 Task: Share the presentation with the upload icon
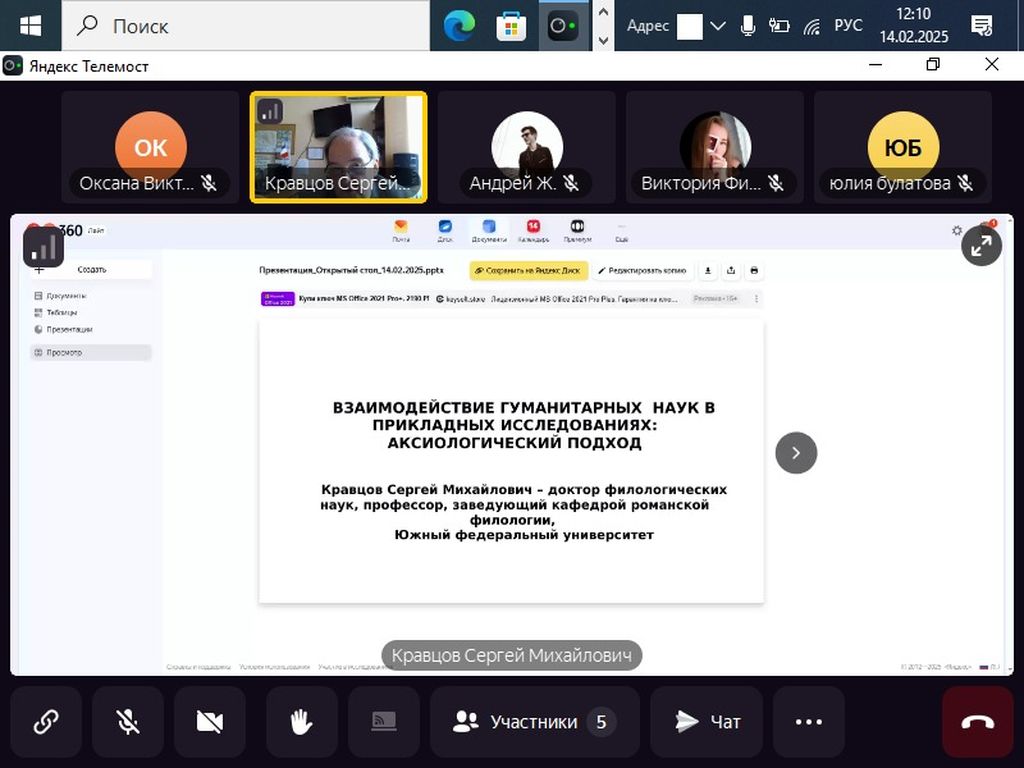[731, 270]
